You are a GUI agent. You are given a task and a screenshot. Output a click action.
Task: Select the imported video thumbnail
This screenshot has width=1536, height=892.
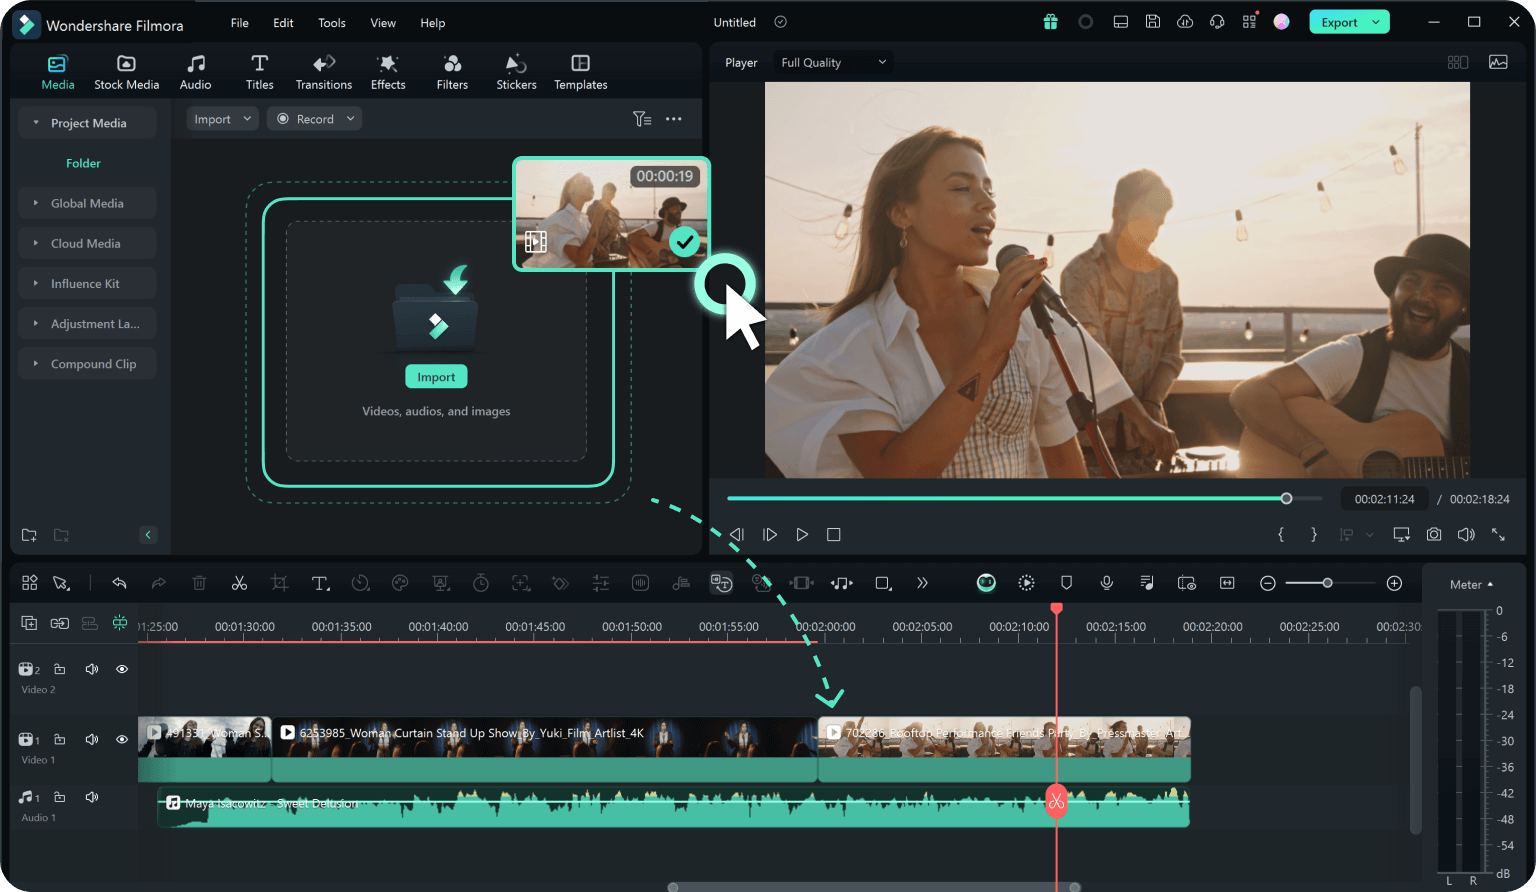pos(611,214)
